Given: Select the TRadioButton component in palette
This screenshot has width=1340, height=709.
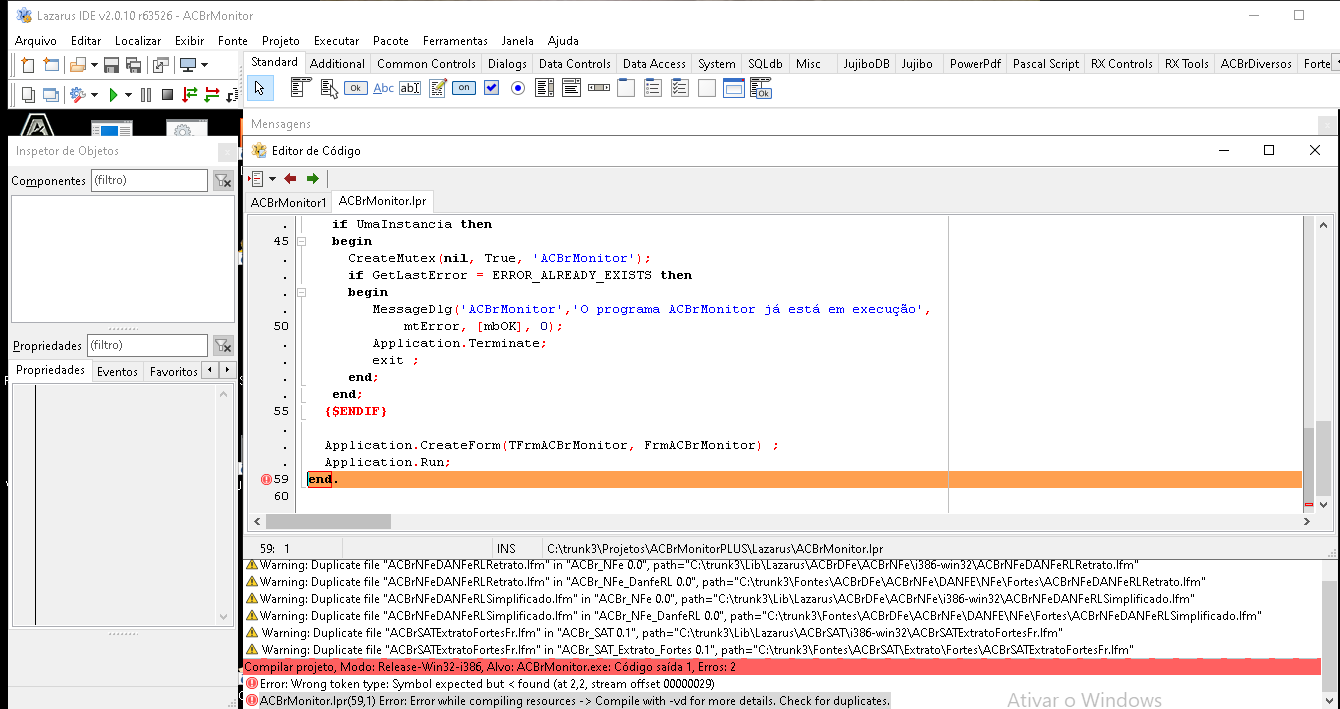Looking at the screenshot, I should coord(518,88).
